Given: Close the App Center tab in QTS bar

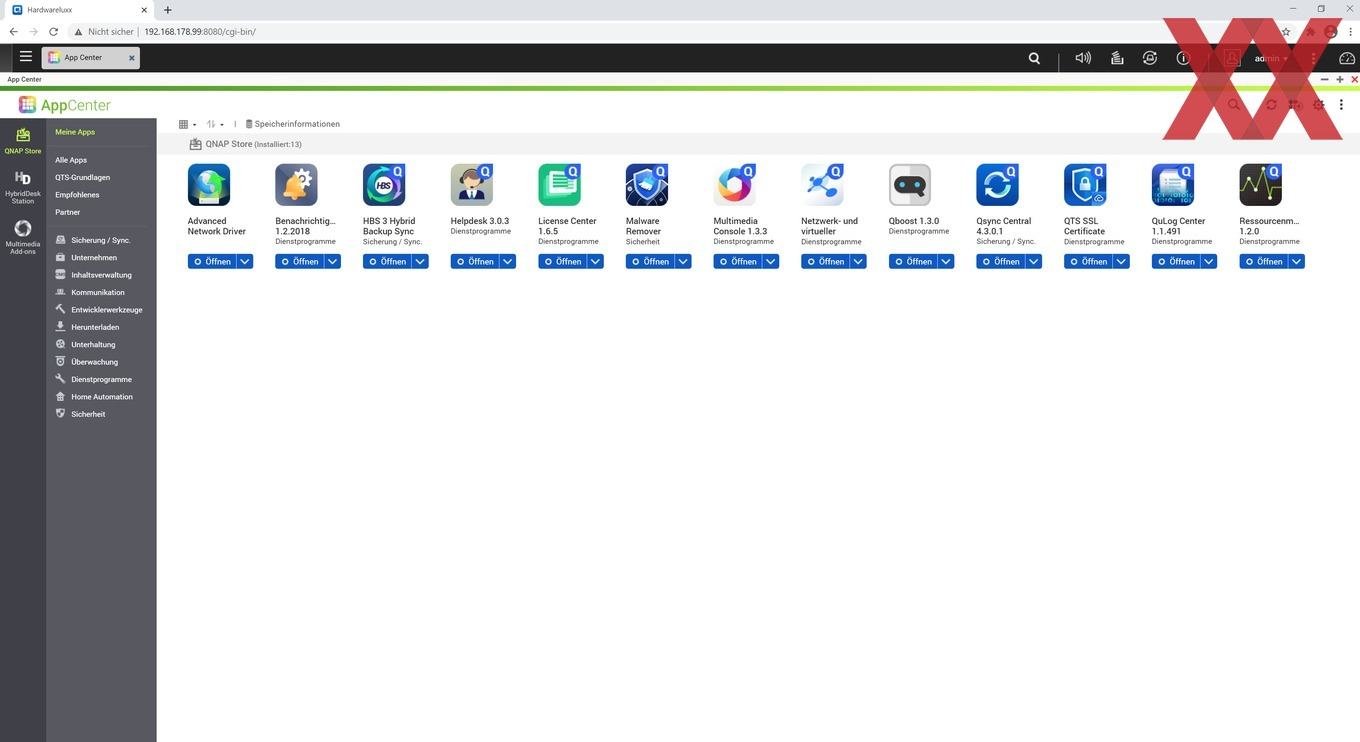Looking at the screenshot, I should click(131, 58).
